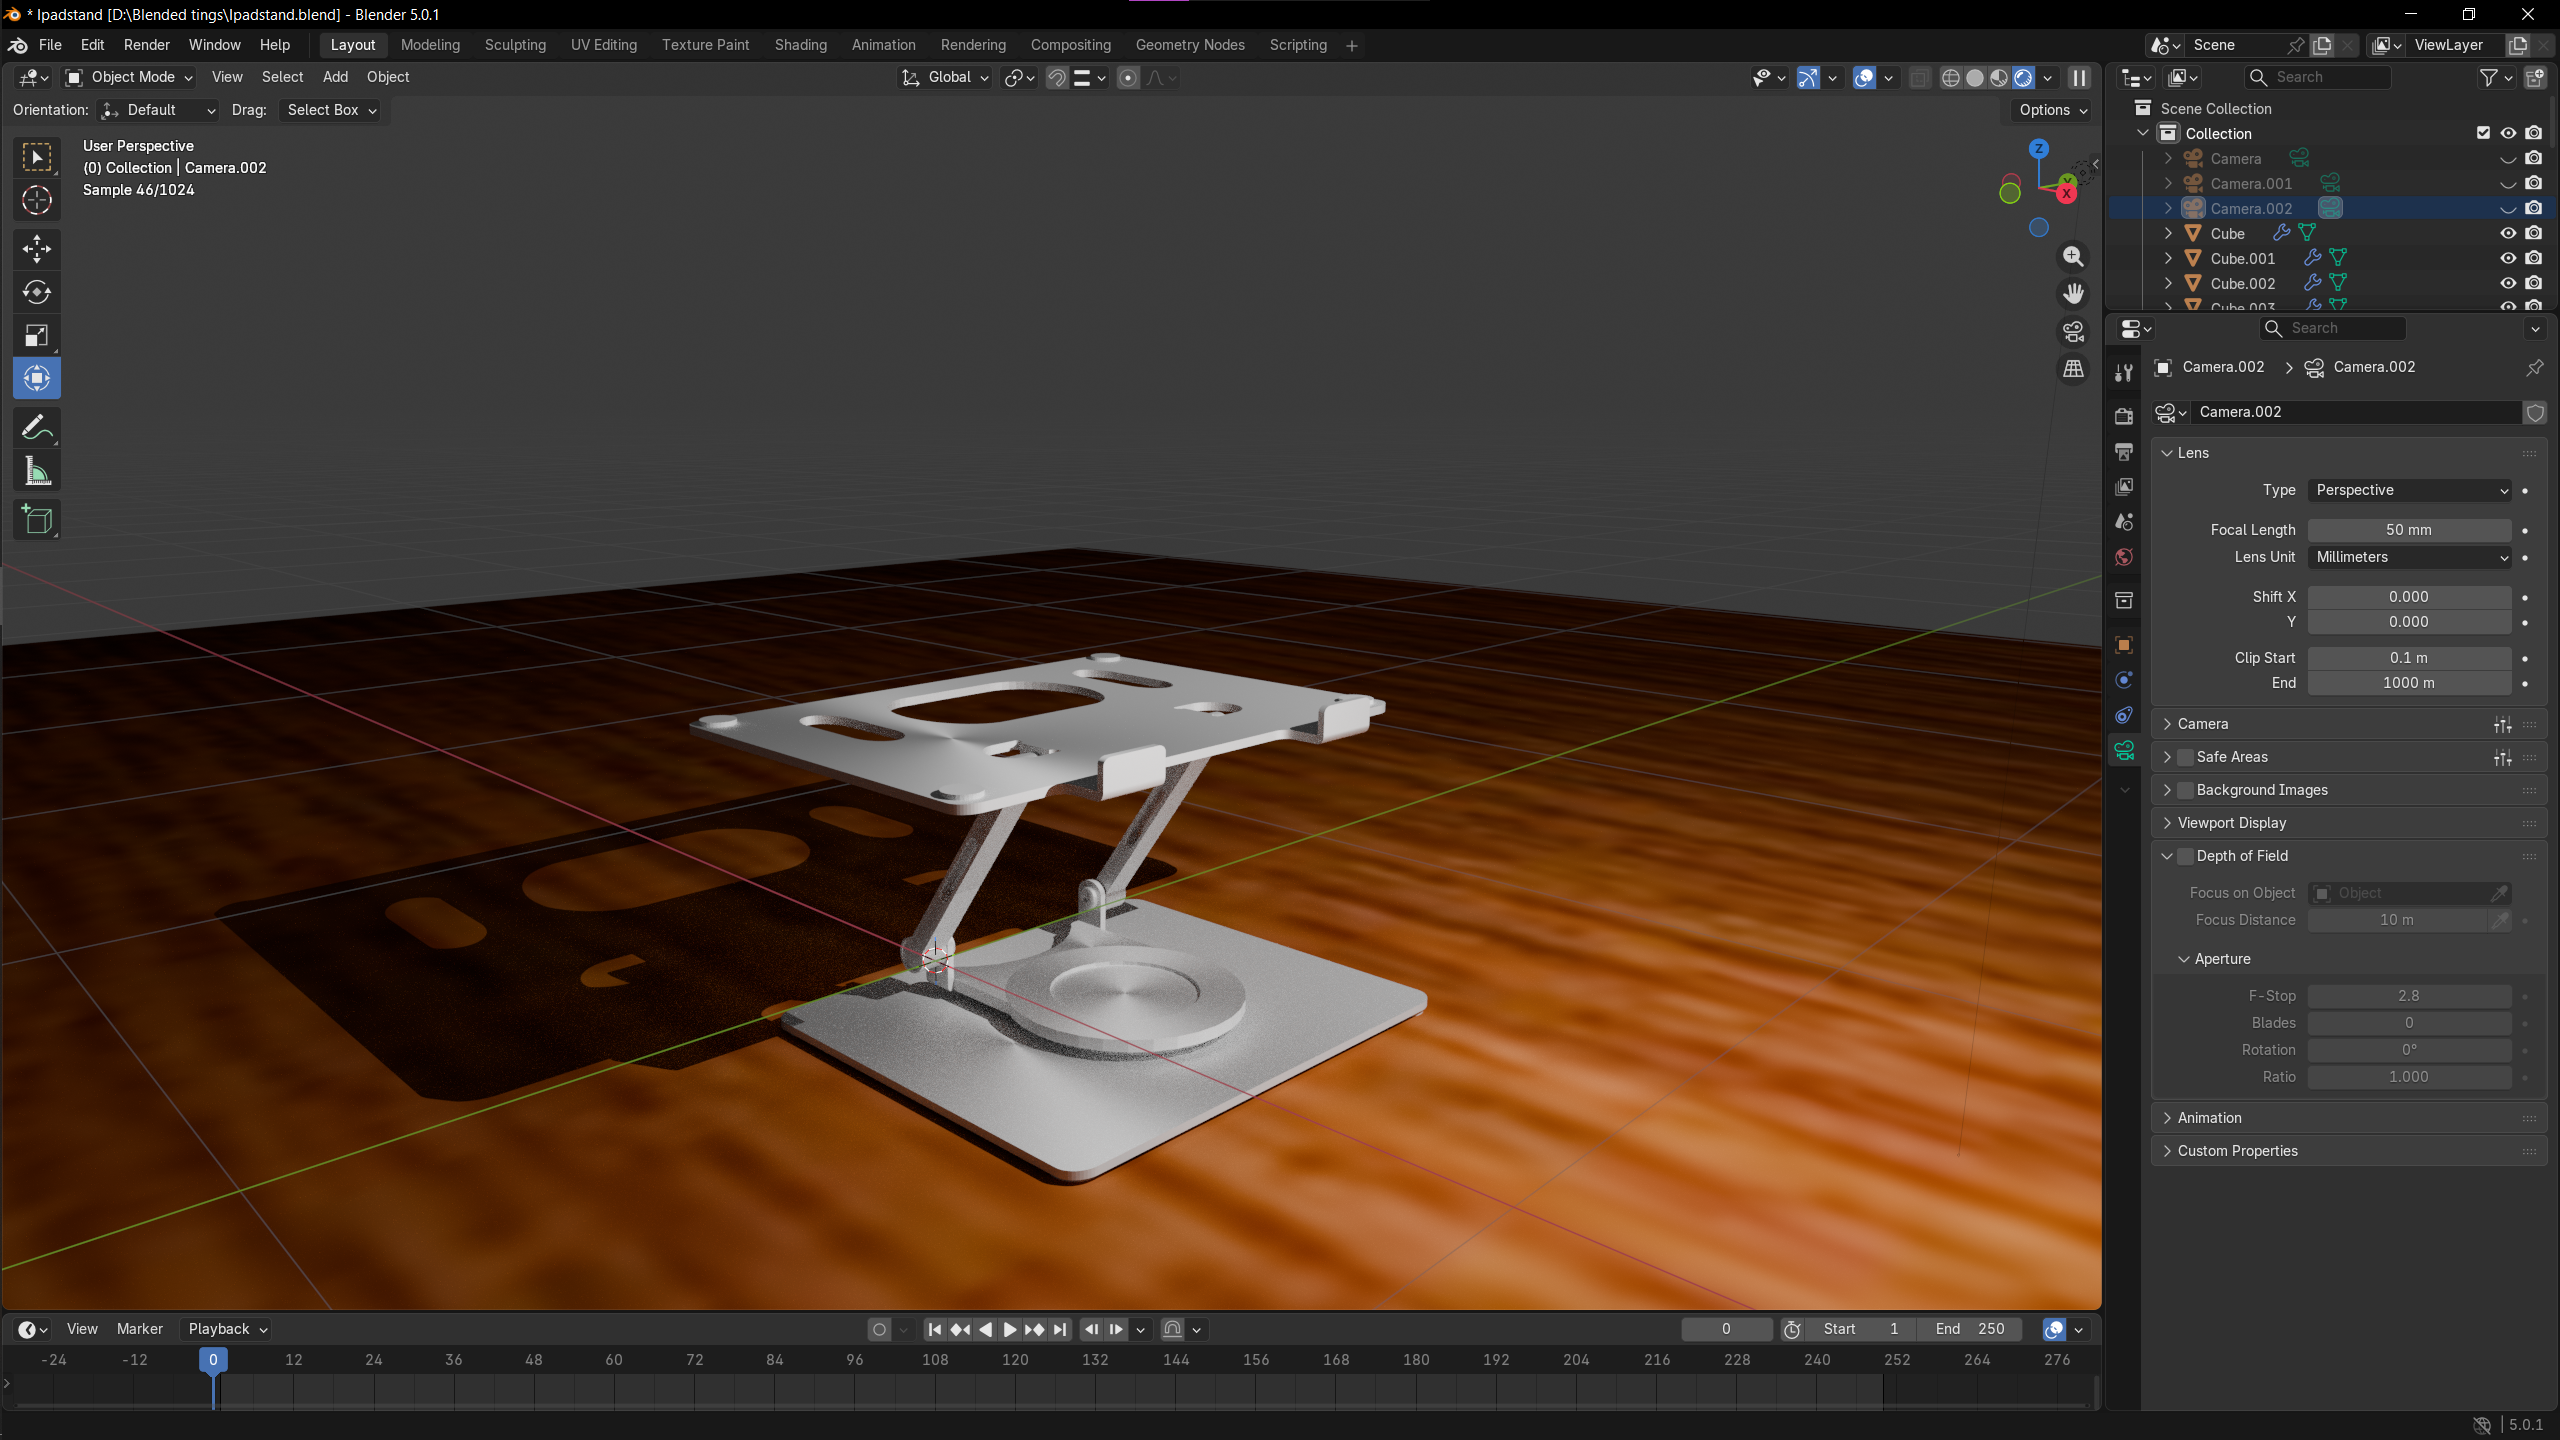Open the Playback popover
This screenshot has height=1440, width=2560.
click(x=227, y=1329)
